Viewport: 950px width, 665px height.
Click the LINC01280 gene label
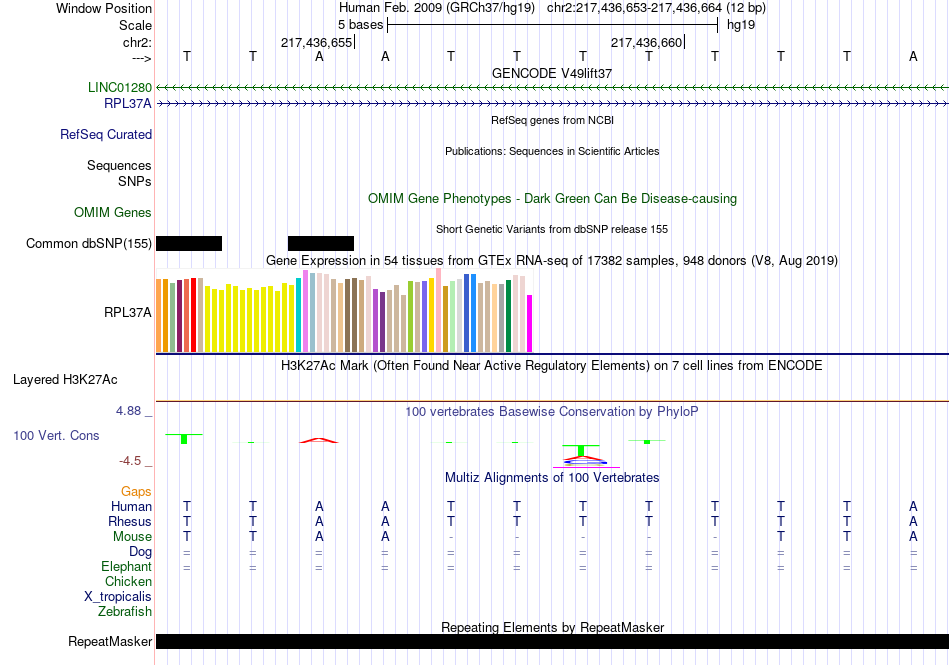pyautogui.click(x=120, y=87)
